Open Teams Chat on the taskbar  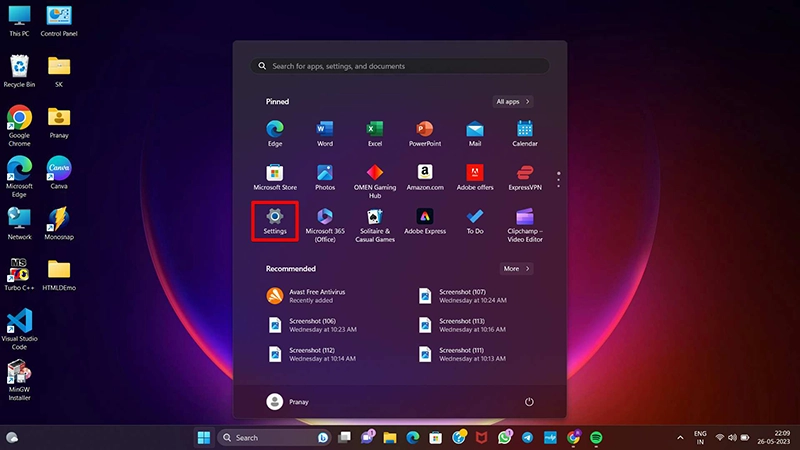367,437
